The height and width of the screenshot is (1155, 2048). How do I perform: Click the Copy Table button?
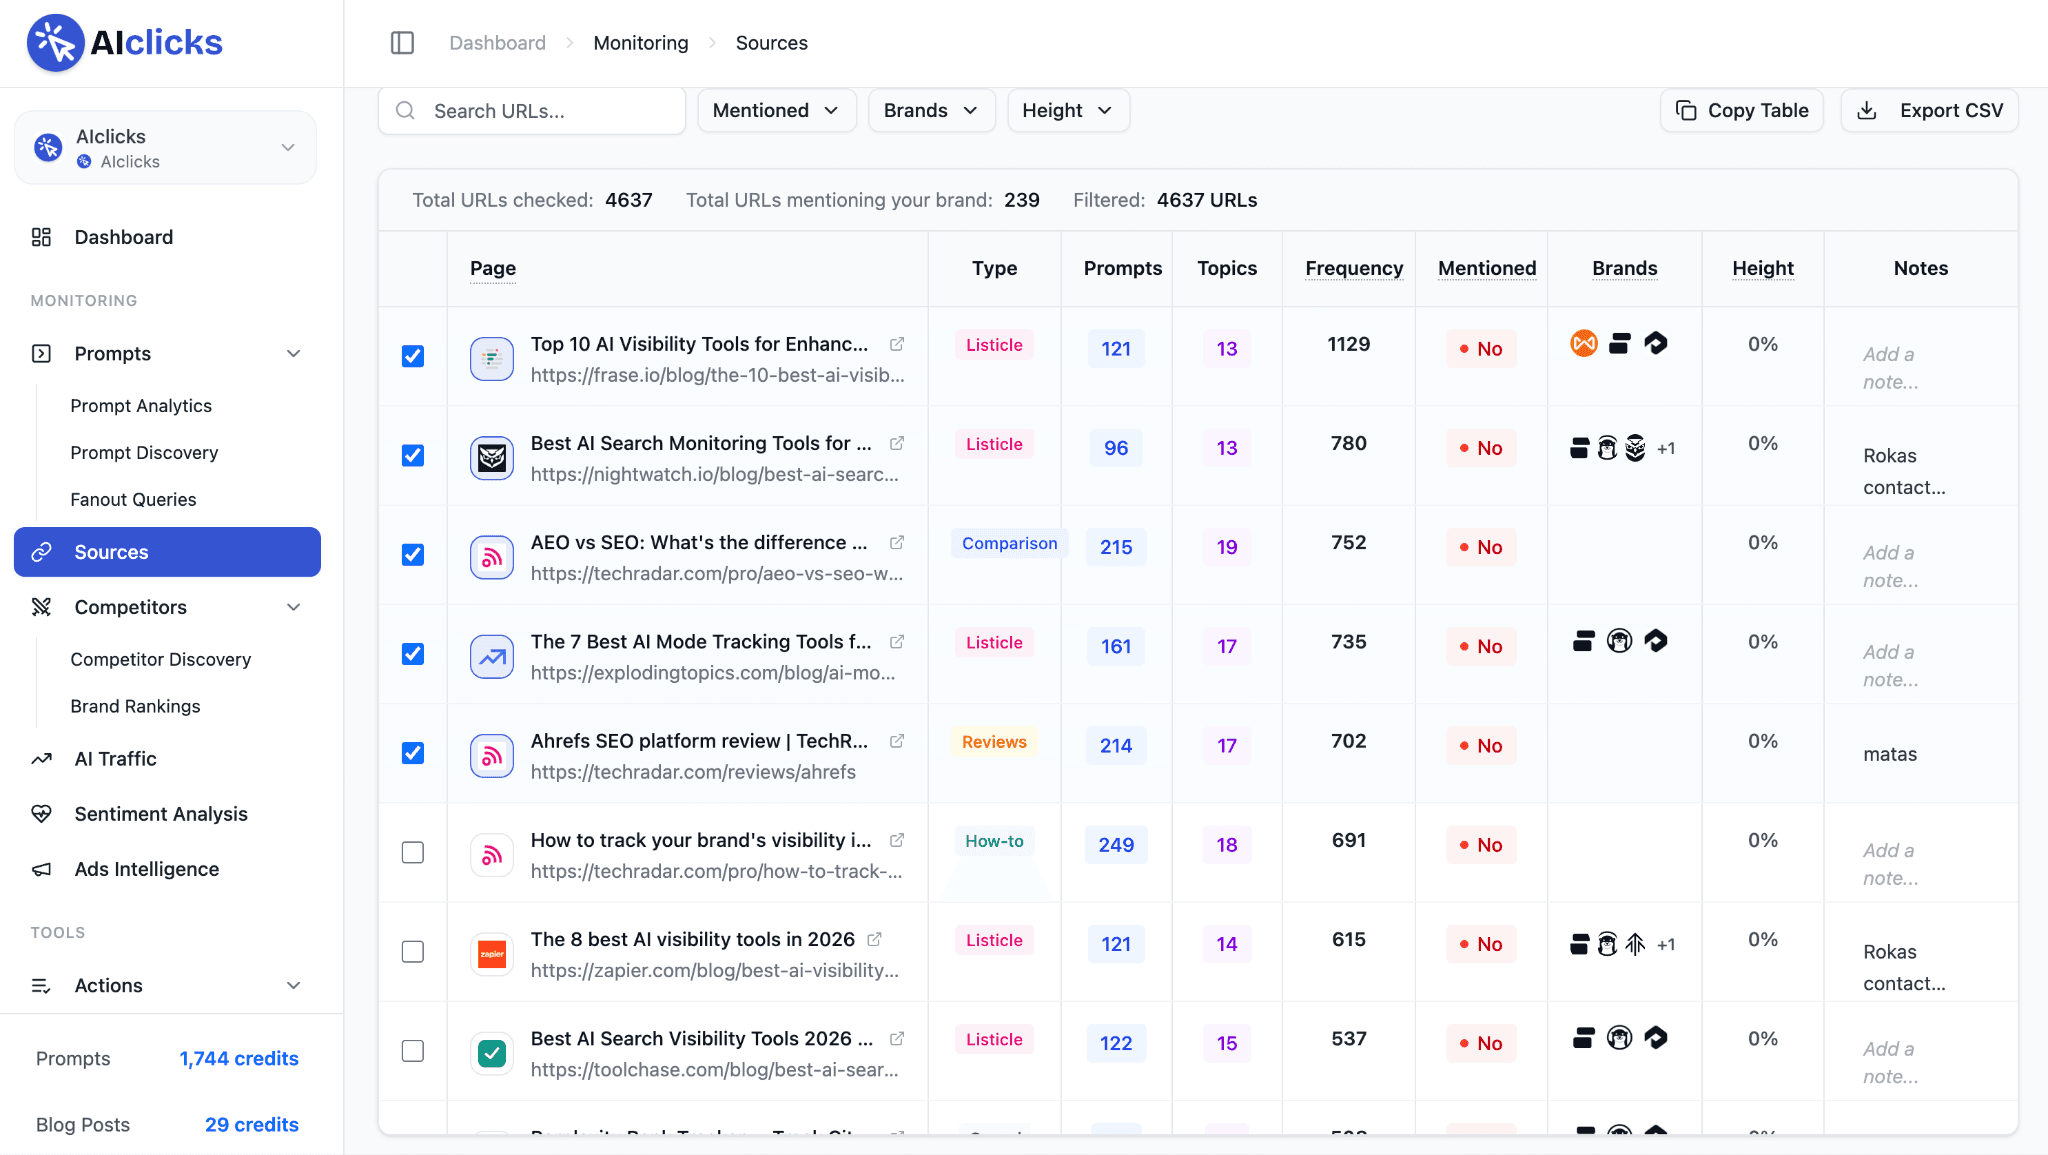coord(1742,110)
